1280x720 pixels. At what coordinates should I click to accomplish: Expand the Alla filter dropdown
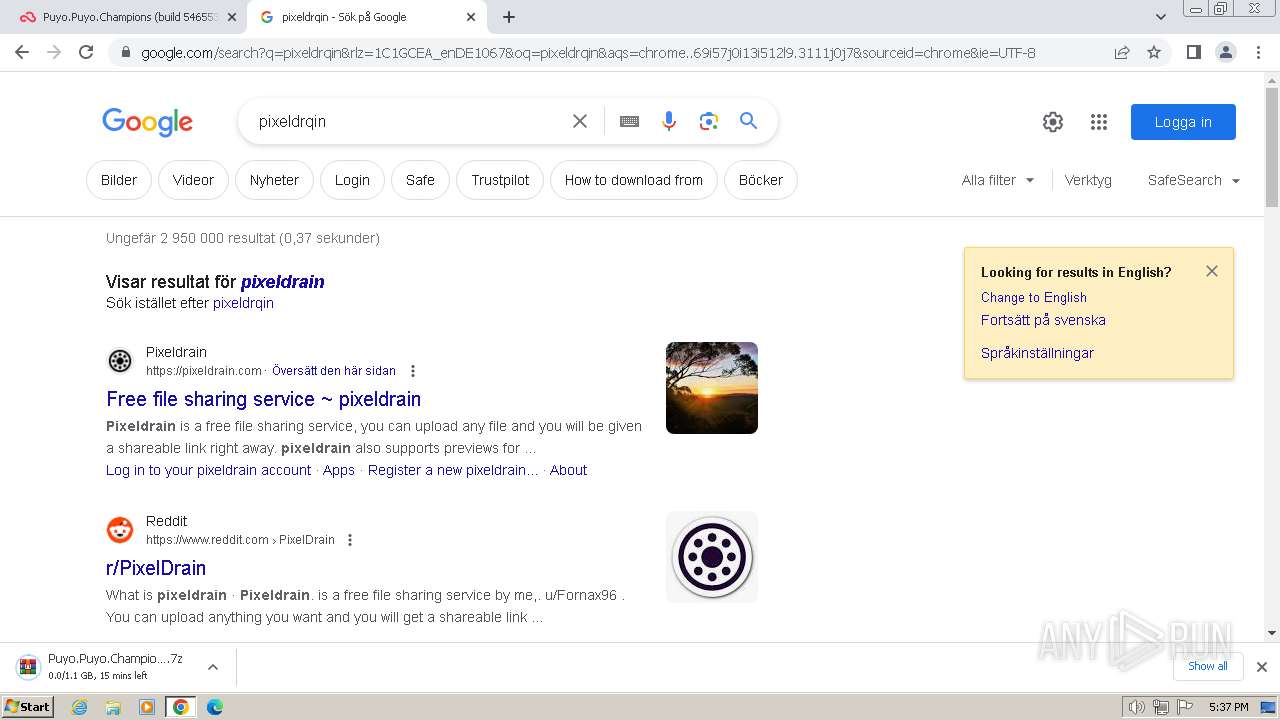coord(998,180)
